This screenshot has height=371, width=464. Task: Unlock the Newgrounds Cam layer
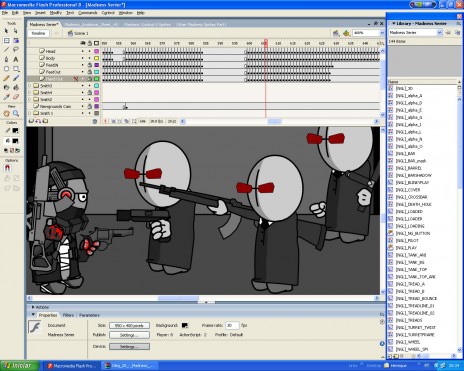[x=90, y=106]
